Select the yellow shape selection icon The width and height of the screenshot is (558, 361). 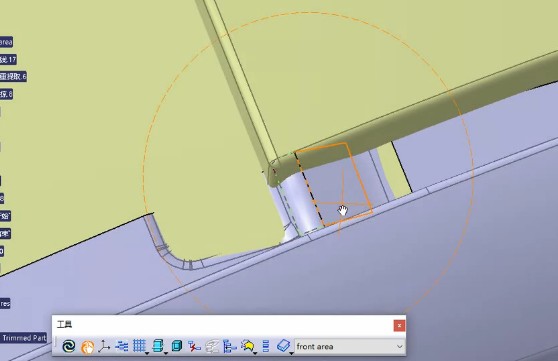[247, 345]
